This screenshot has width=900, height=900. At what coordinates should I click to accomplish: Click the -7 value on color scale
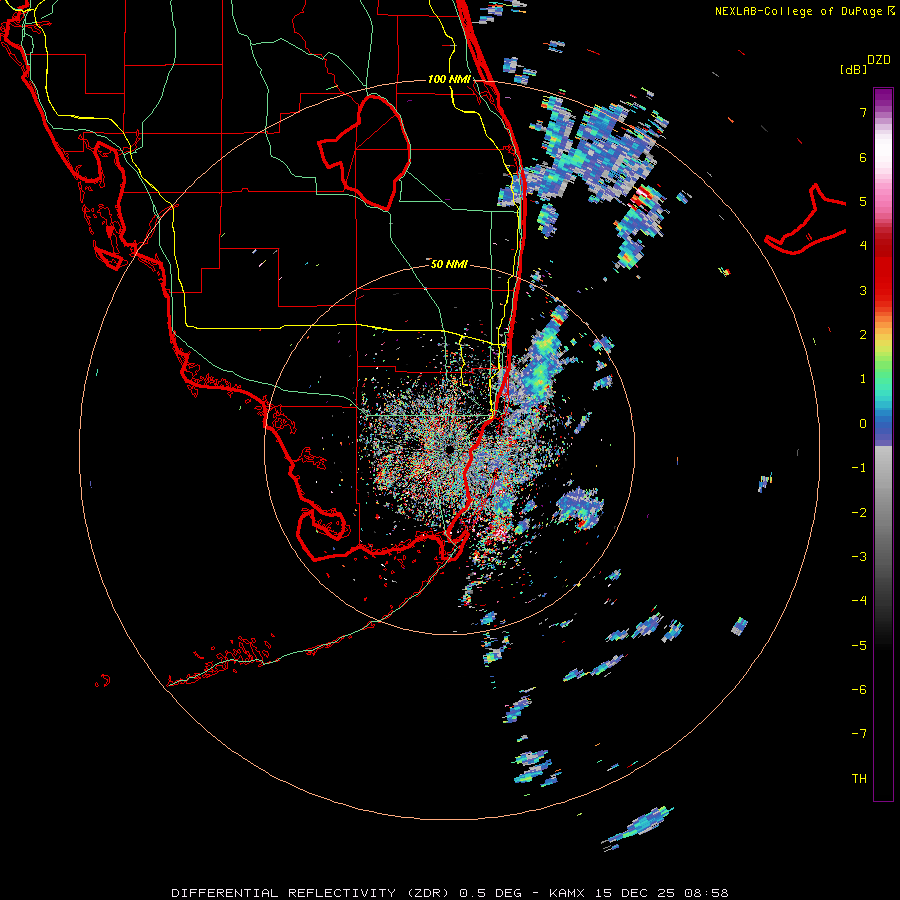859,734
